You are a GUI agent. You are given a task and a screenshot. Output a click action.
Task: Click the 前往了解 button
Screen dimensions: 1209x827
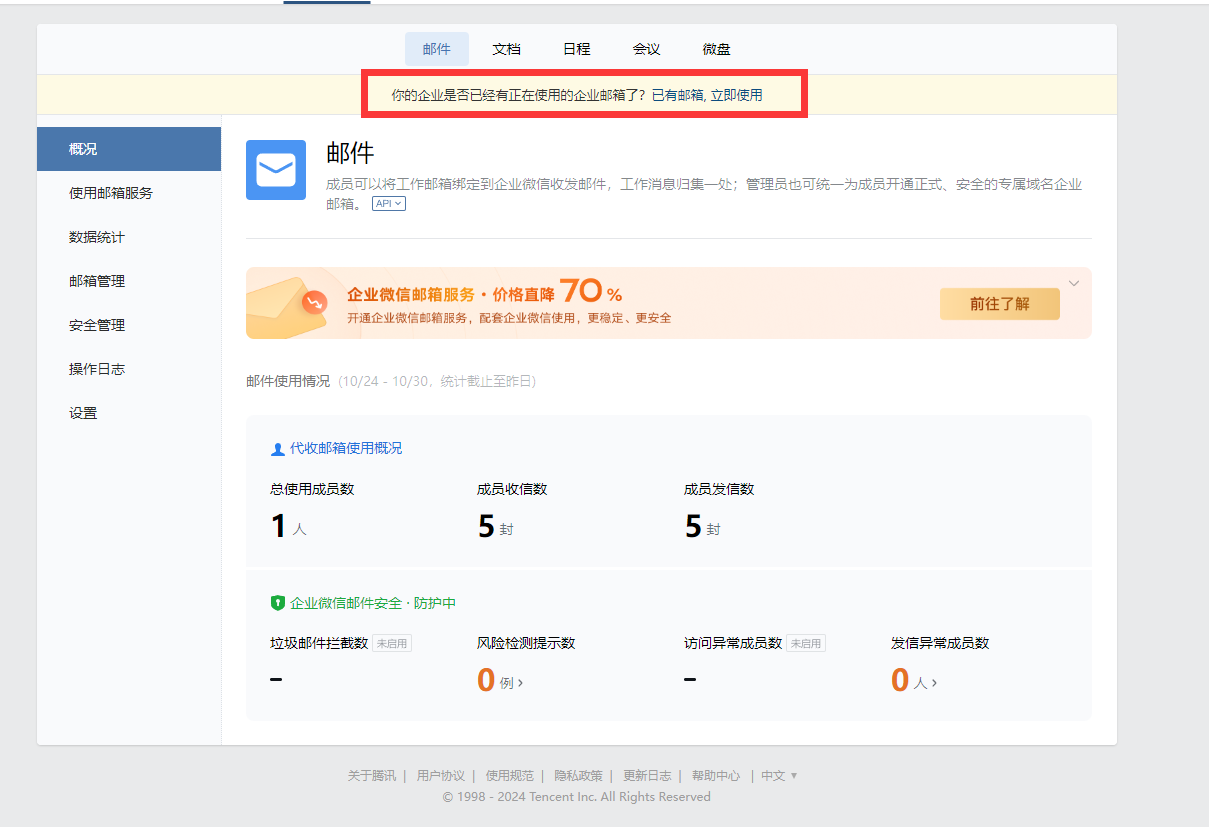(x=999, y=304)
